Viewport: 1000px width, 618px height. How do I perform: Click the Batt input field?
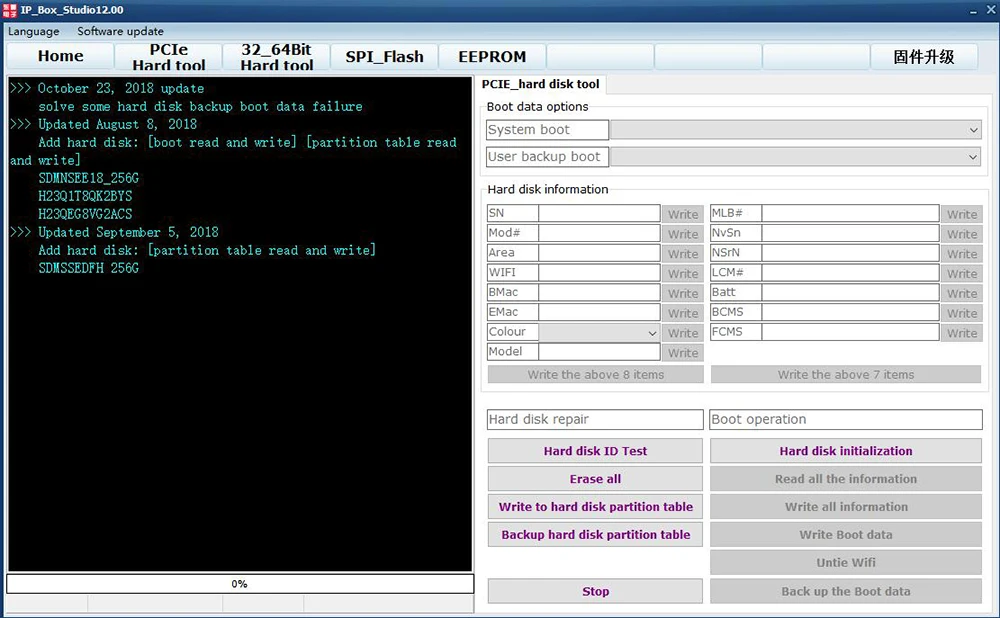(x=850, y=293)
